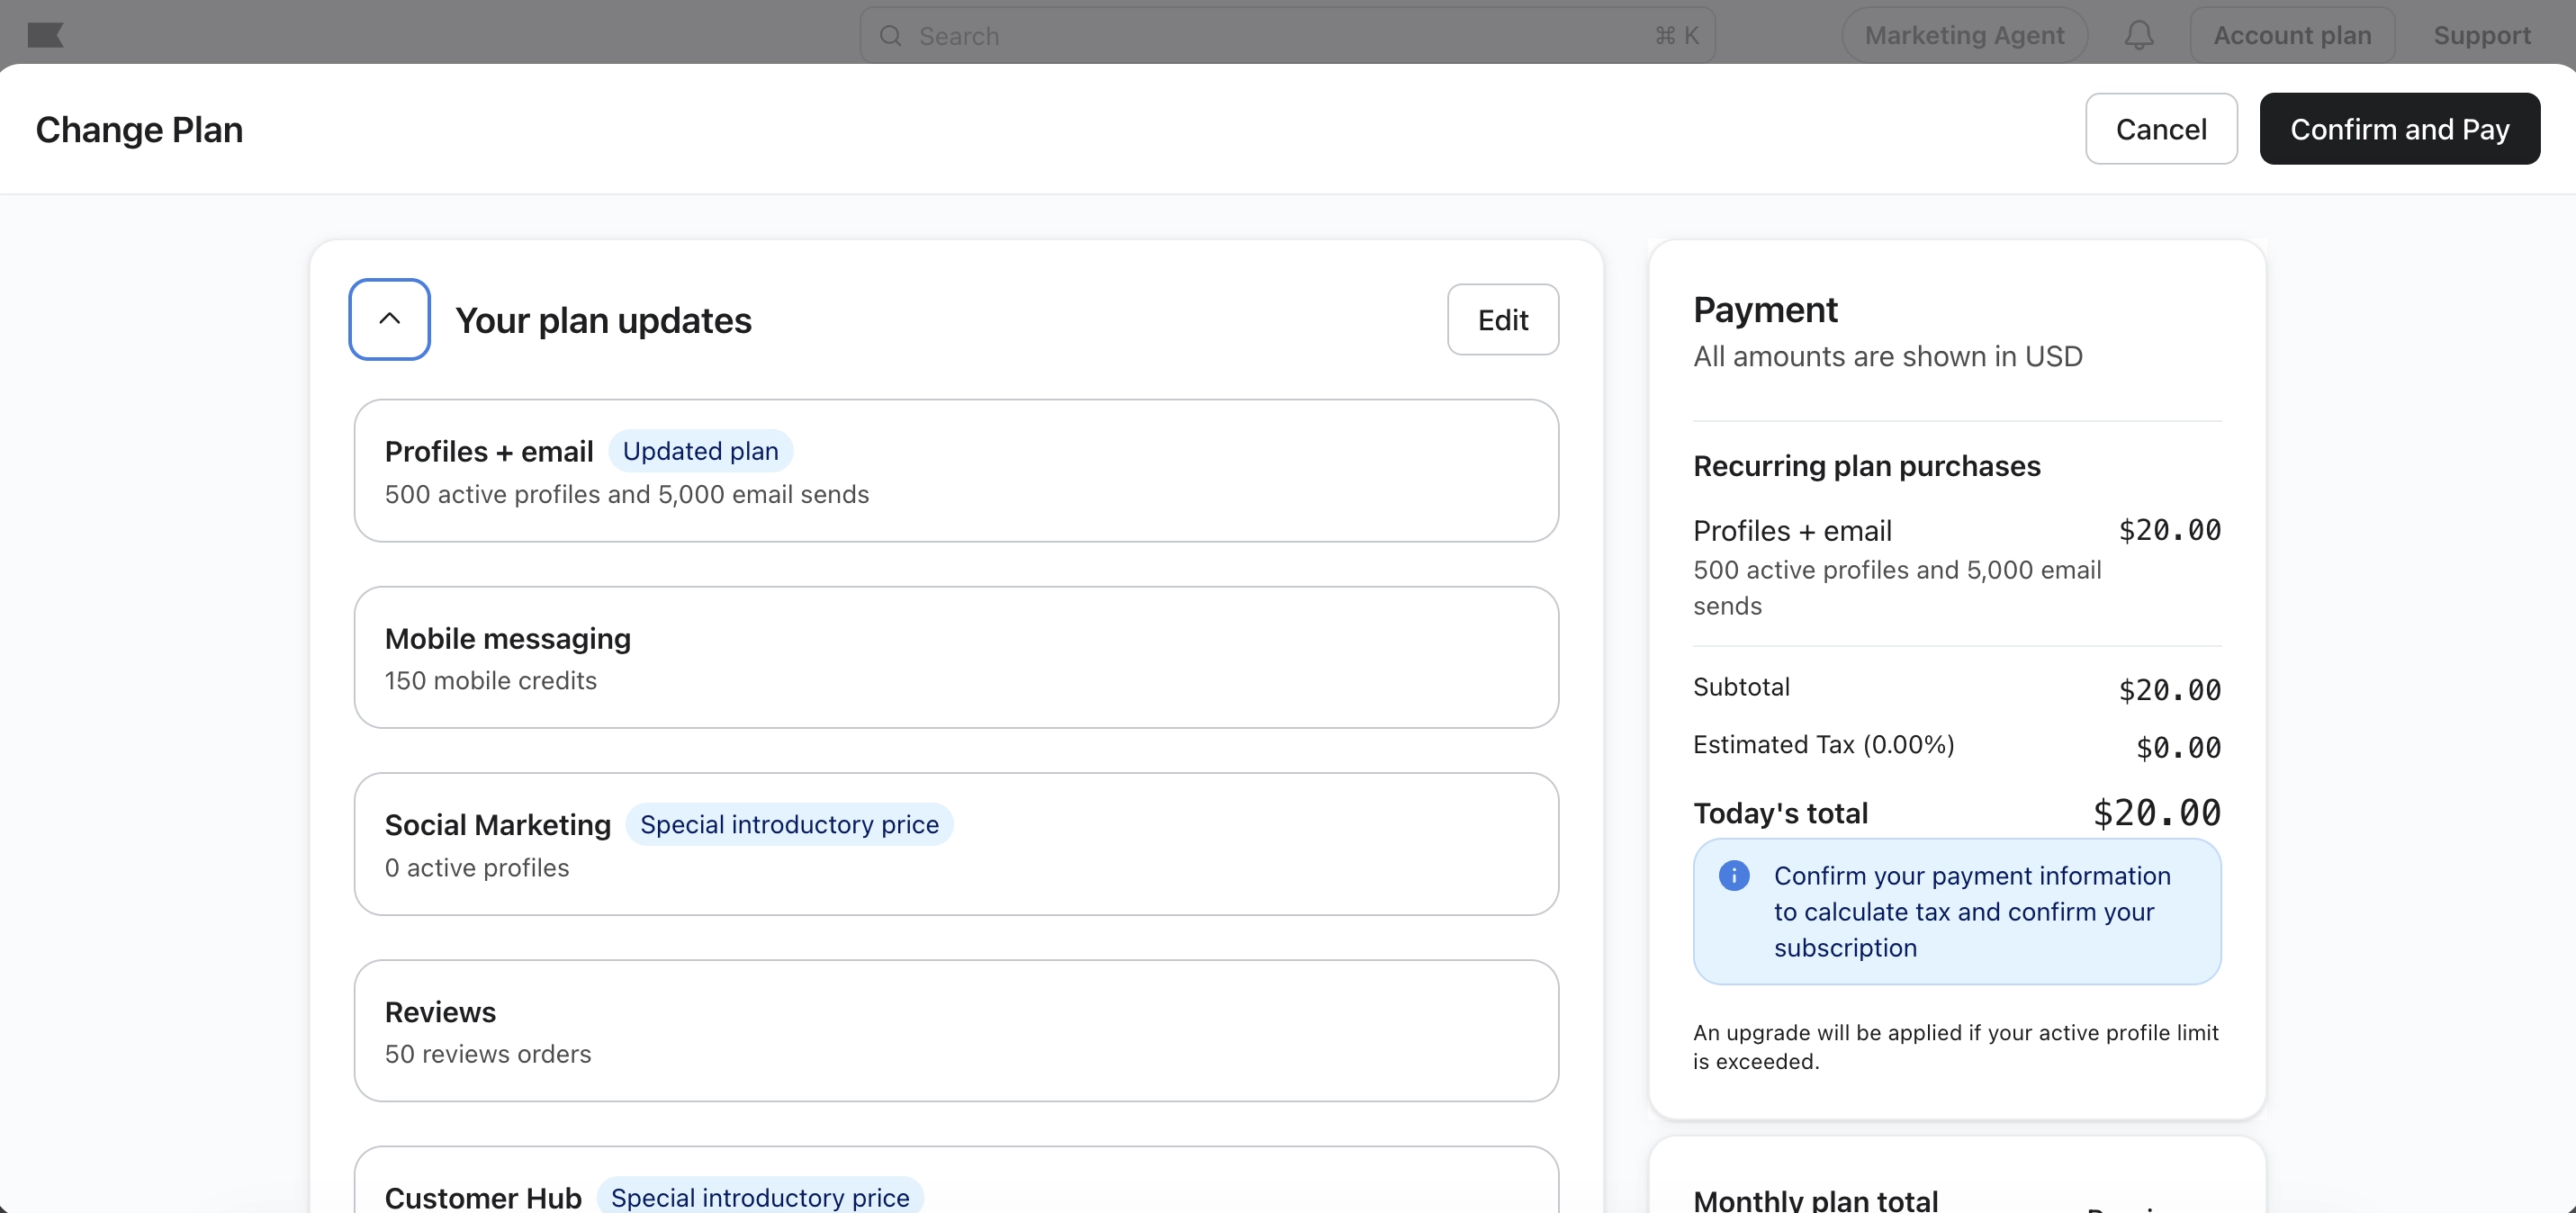Screen dimensions: 2576x1213
Task: Open the Support menu
Action: pos(2481,35)
